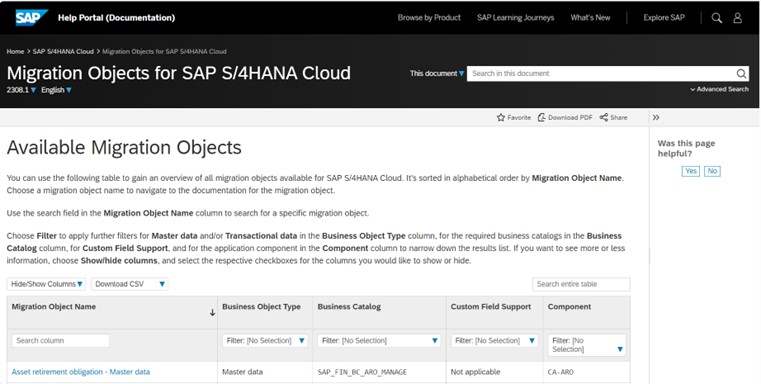Open the English language dropdown
761x384 pixels.
coord(56,90)
